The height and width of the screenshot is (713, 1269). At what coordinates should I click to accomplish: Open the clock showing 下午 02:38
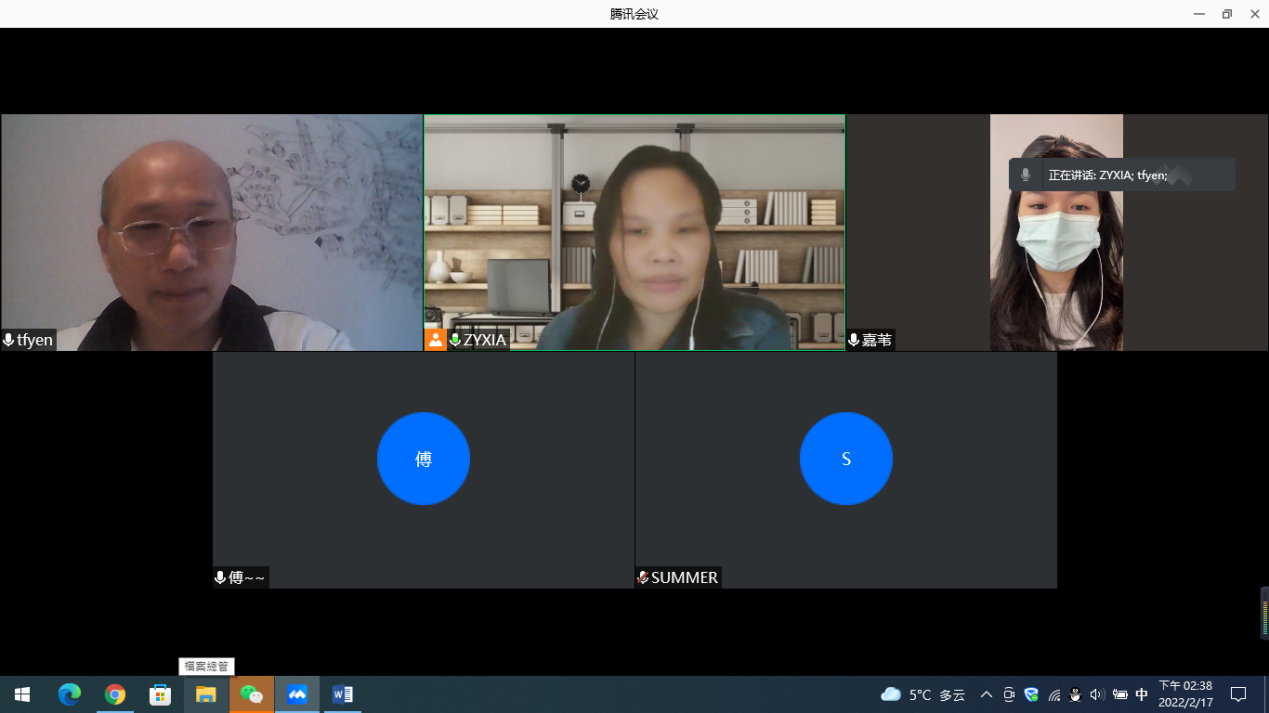(1185, 694)
